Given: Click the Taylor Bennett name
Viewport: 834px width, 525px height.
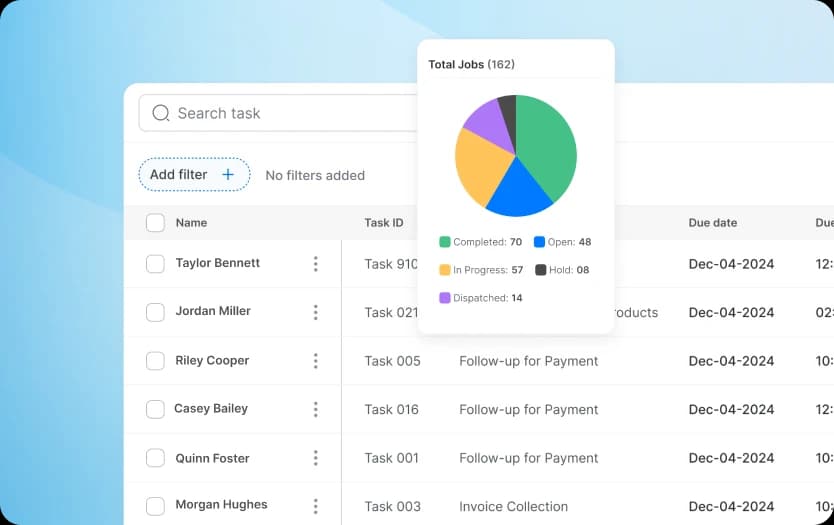Looking at the screenshot, I should pyautogui.click(x=218, y=263).
